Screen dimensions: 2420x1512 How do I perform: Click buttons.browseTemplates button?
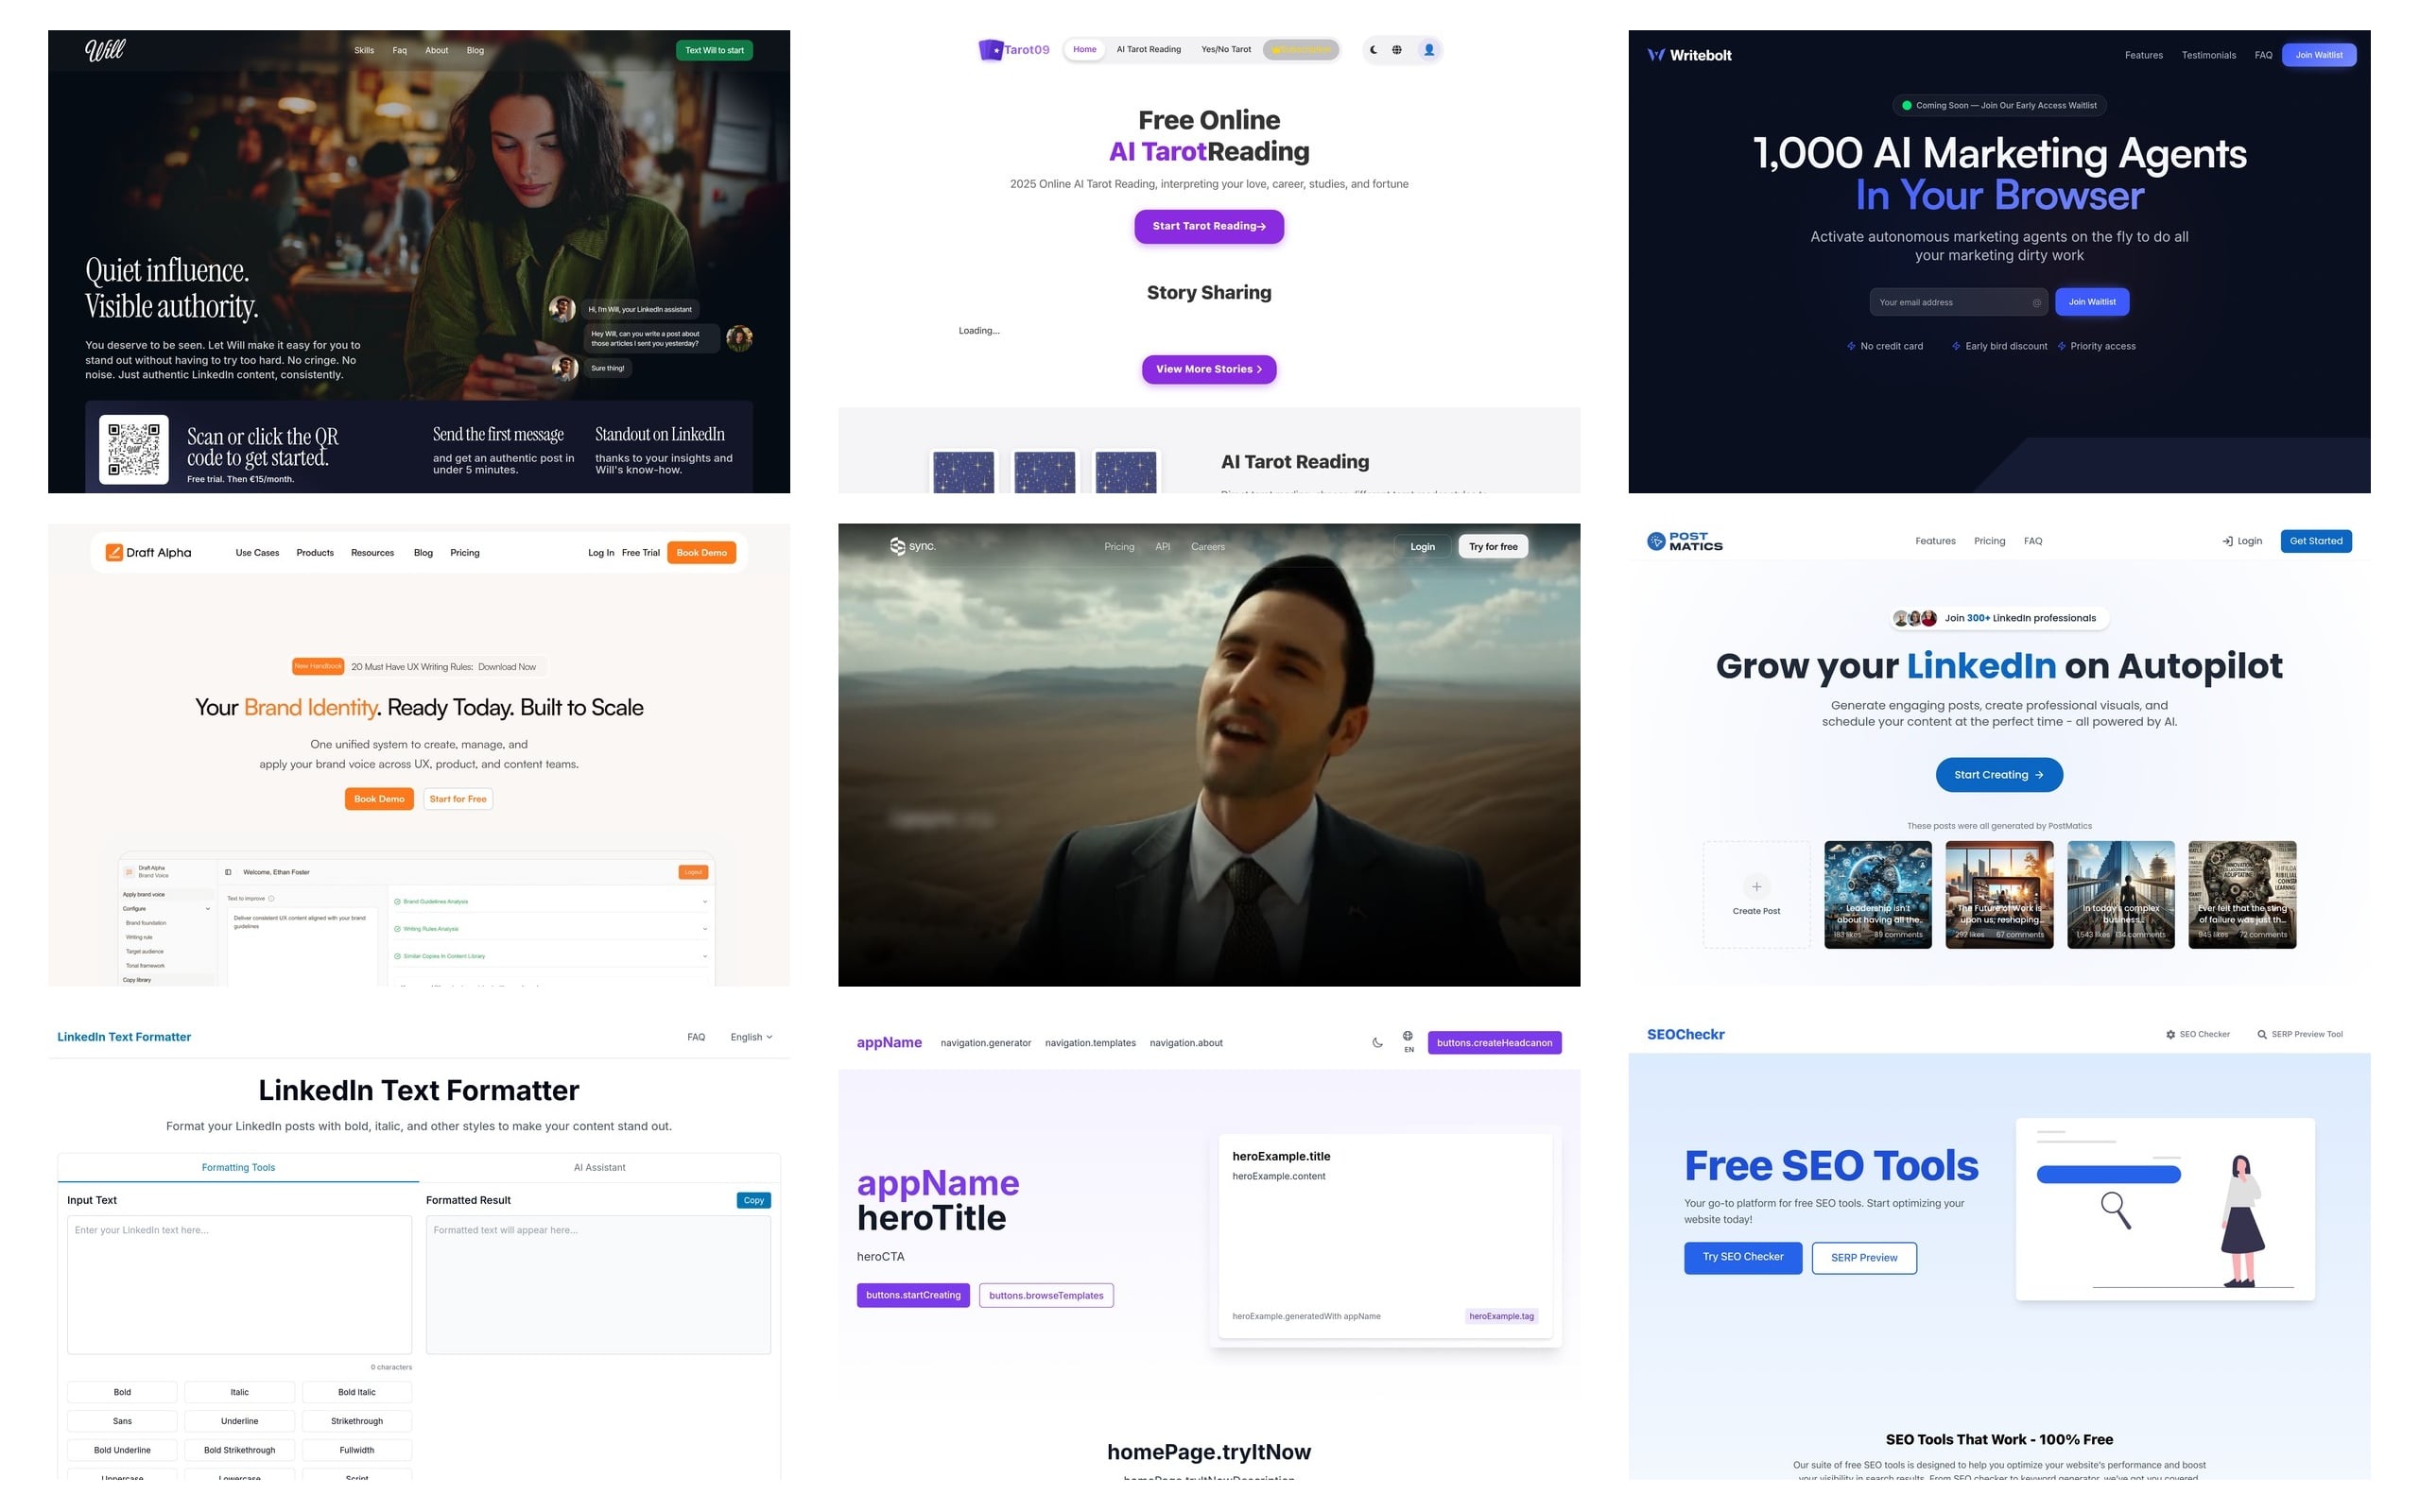pos(1046,1295)
